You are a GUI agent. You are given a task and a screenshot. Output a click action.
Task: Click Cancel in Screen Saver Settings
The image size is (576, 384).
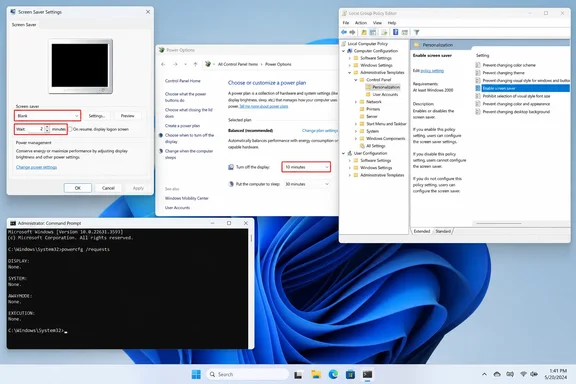click(108, 188)
